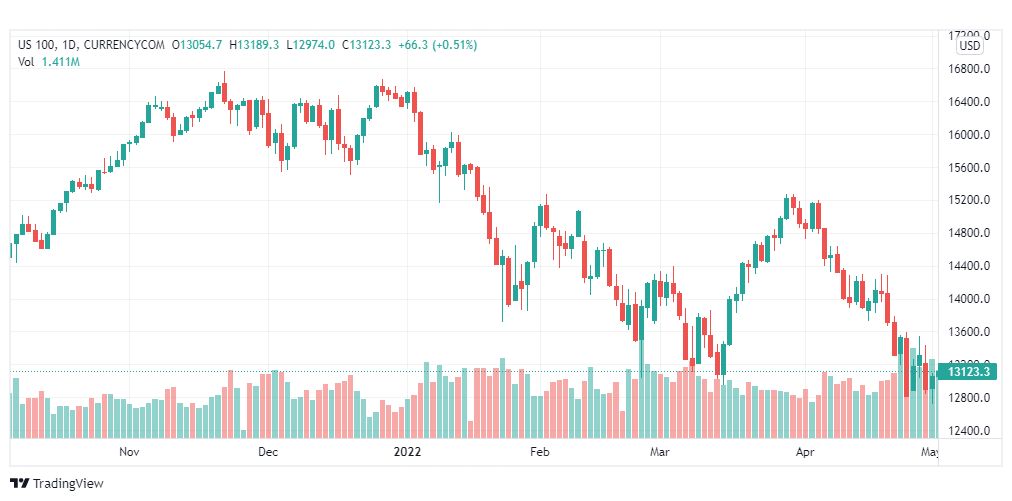Click the Mar label on time axis
This screenshot has height=501, width=1012.
point(660,452)
